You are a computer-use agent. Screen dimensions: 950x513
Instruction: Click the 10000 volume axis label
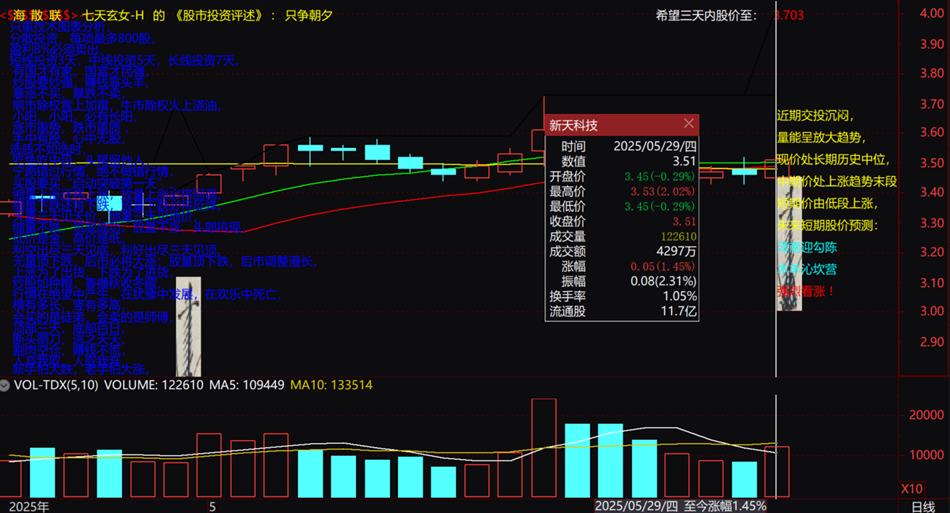926,455
